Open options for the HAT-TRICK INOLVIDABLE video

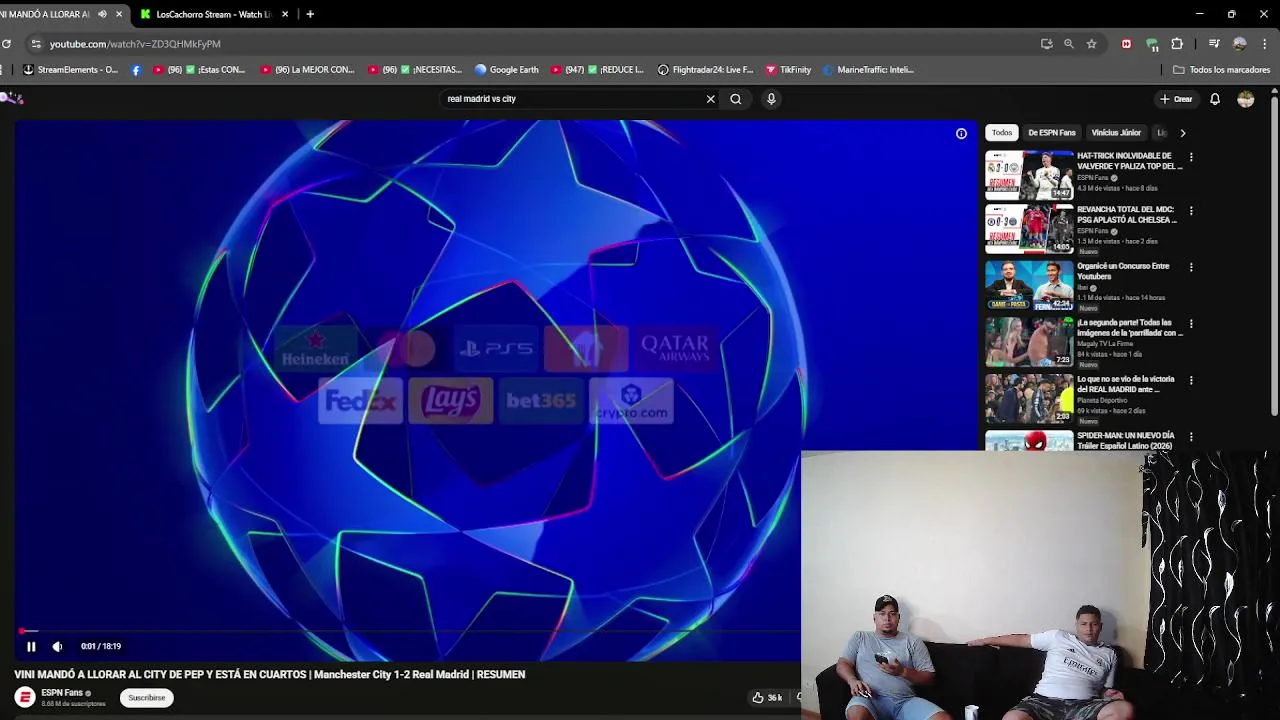tap(1191, 157)
